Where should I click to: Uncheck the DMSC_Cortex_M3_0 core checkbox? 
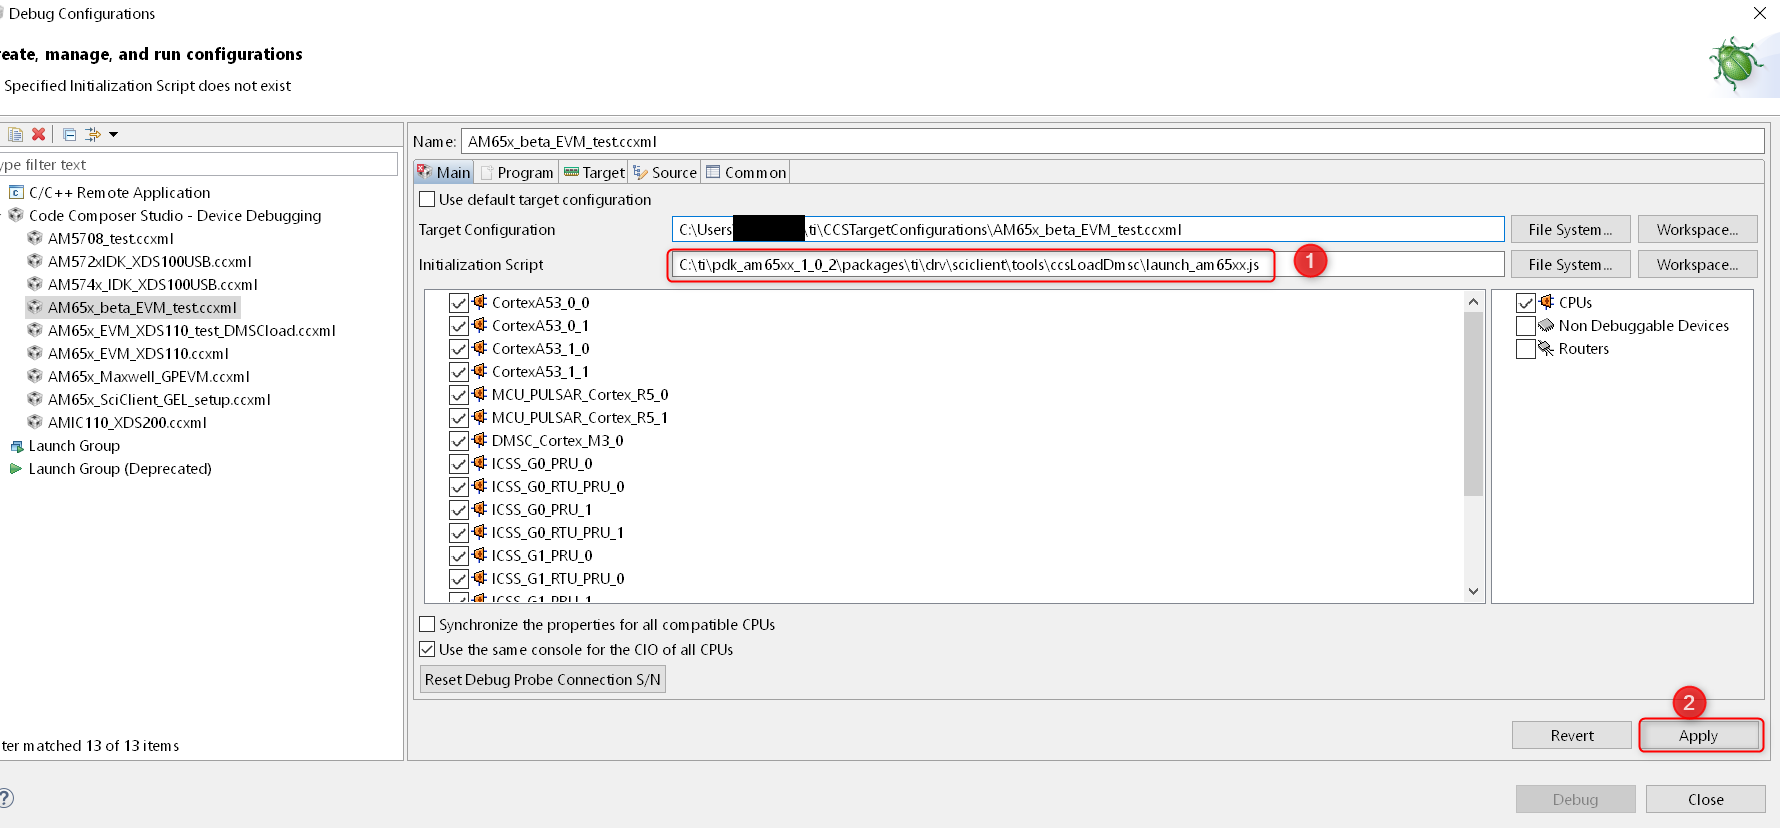click(x=459, y=441)
